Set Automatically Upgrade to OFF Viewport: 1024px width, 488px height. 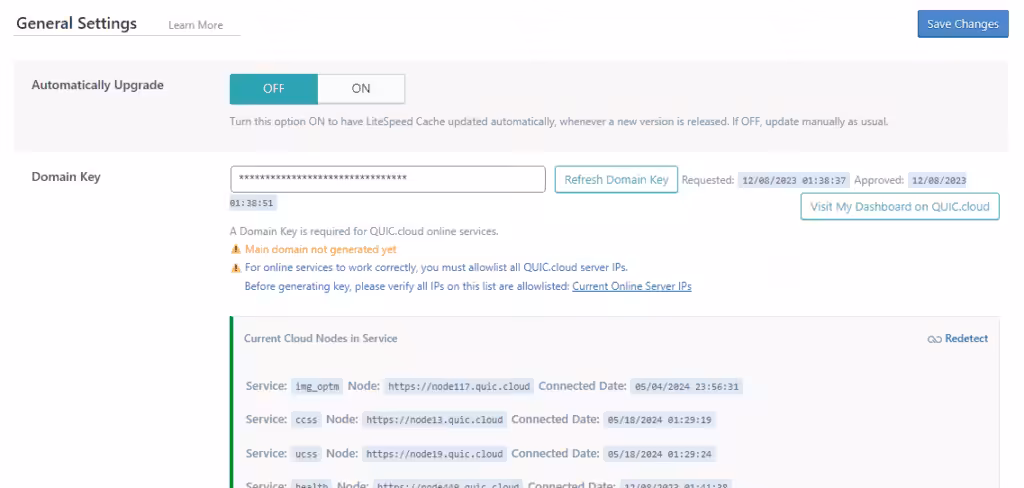tap(274, 88)
